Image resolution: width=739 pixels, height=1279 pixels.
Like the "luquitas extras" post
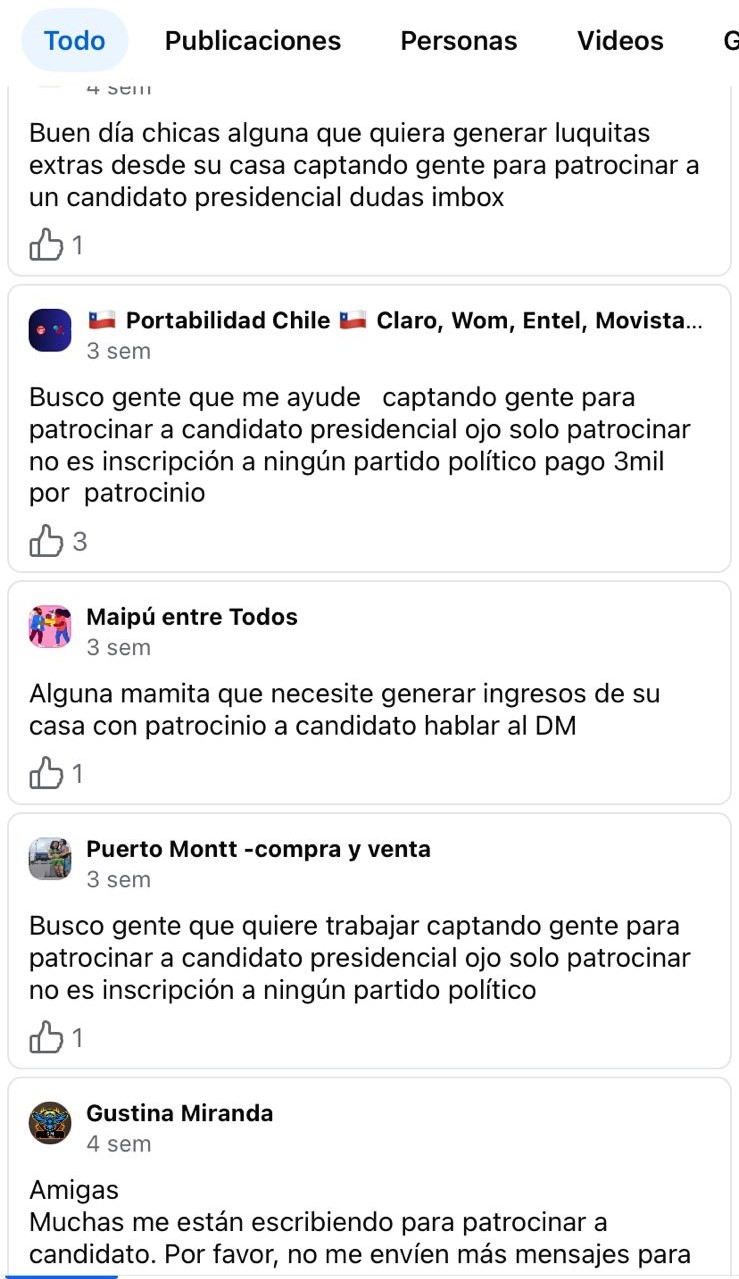(x=46, y=245)
